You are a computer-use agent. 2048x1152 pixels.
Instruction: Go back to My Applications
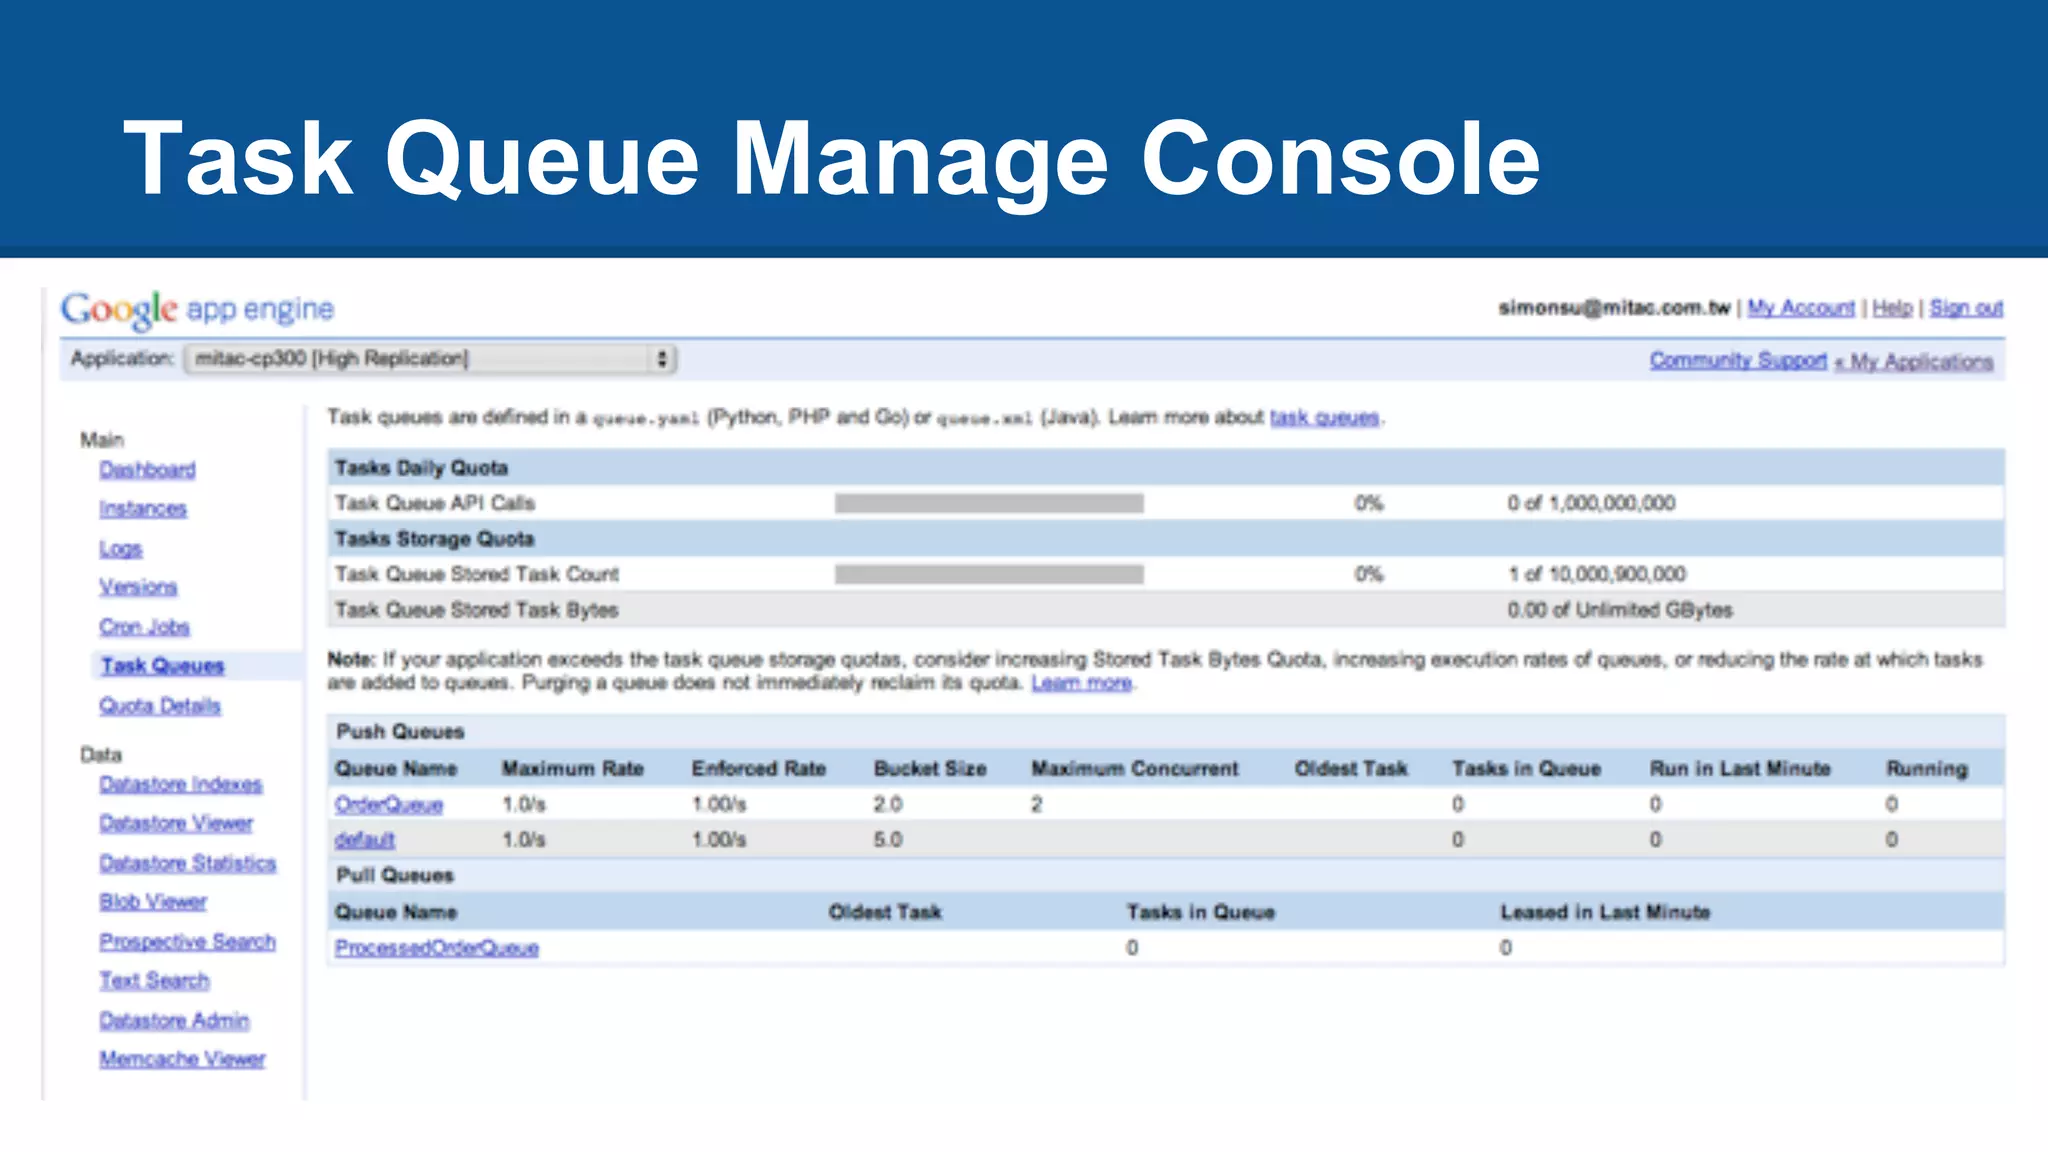pyautogui.click(x=1914, y=361)
